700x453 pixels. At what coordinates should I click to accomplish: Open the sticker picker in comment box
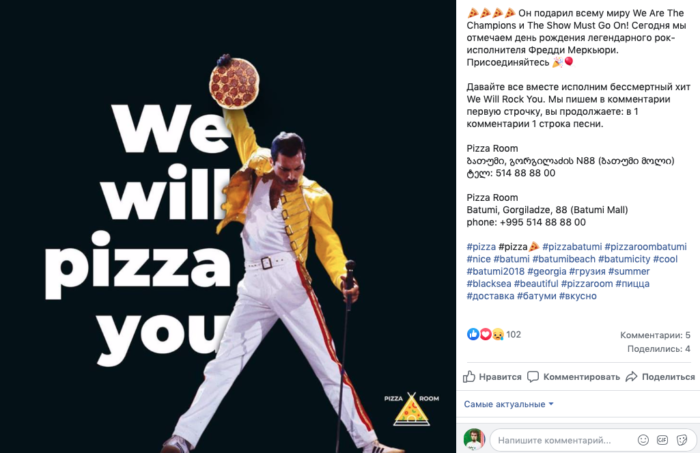tap(682, 440)
